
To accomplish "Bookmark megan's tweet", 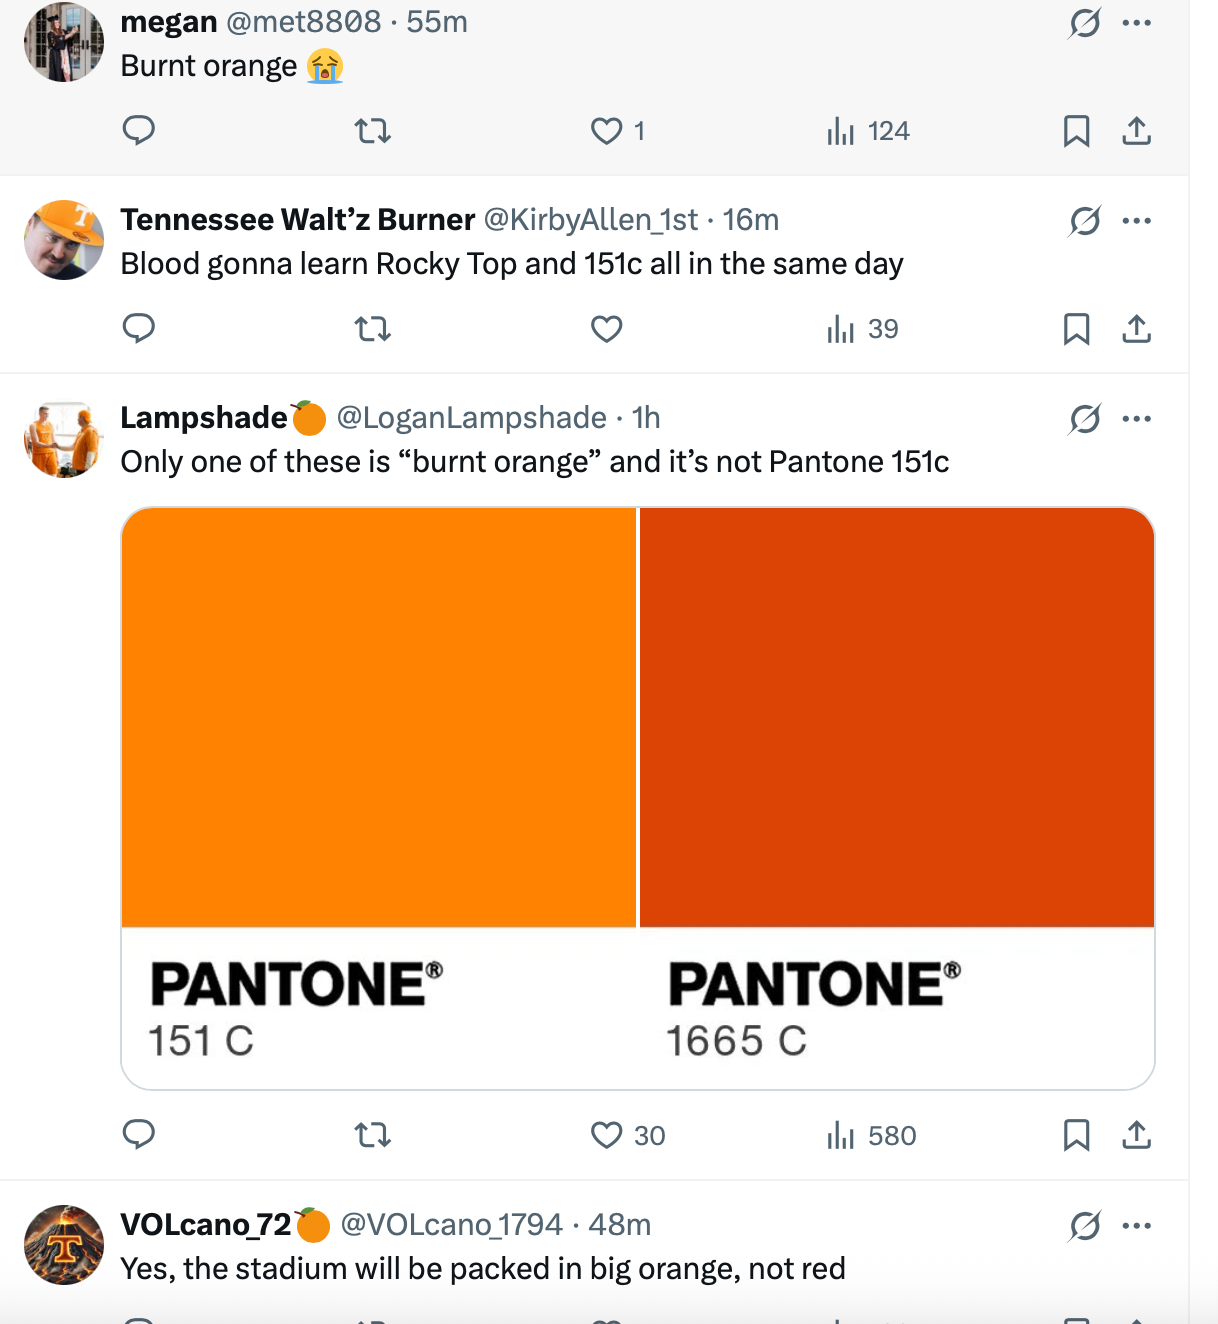I will tap(1075, 130).
